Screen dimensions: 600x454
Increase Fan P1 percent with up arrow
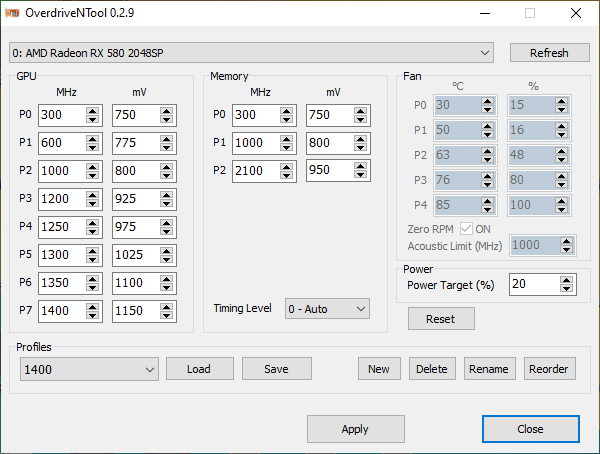tap(562, 126)
